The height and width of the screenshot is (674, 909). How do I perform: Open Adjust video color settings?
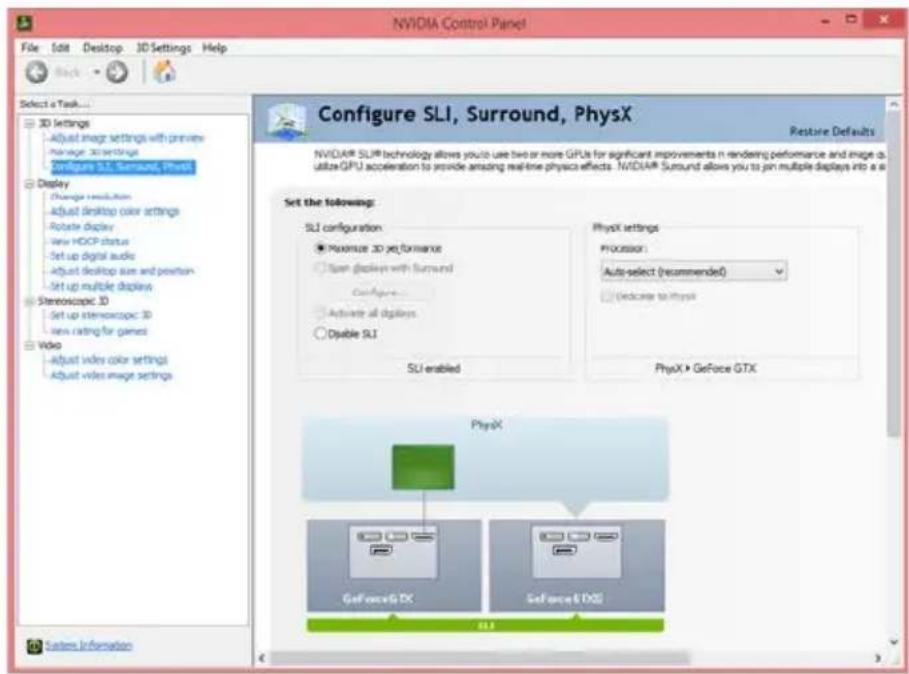(108, 360)
